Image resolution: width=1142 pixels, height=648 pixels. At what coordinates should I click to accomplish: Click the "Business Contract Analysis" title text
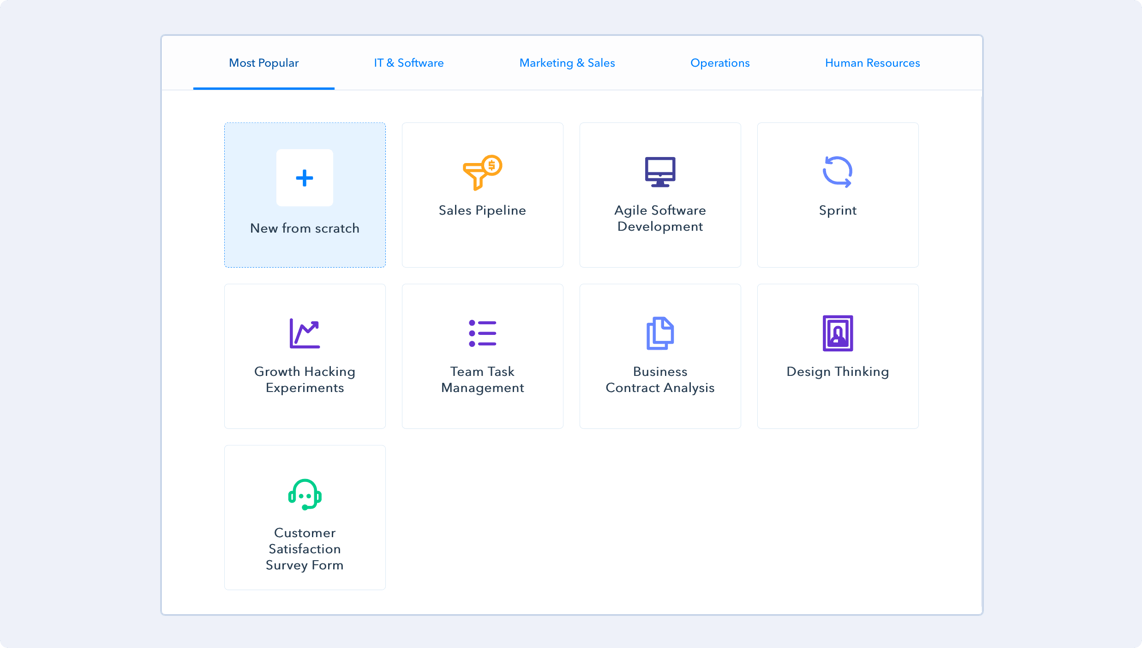click(660, 380)
